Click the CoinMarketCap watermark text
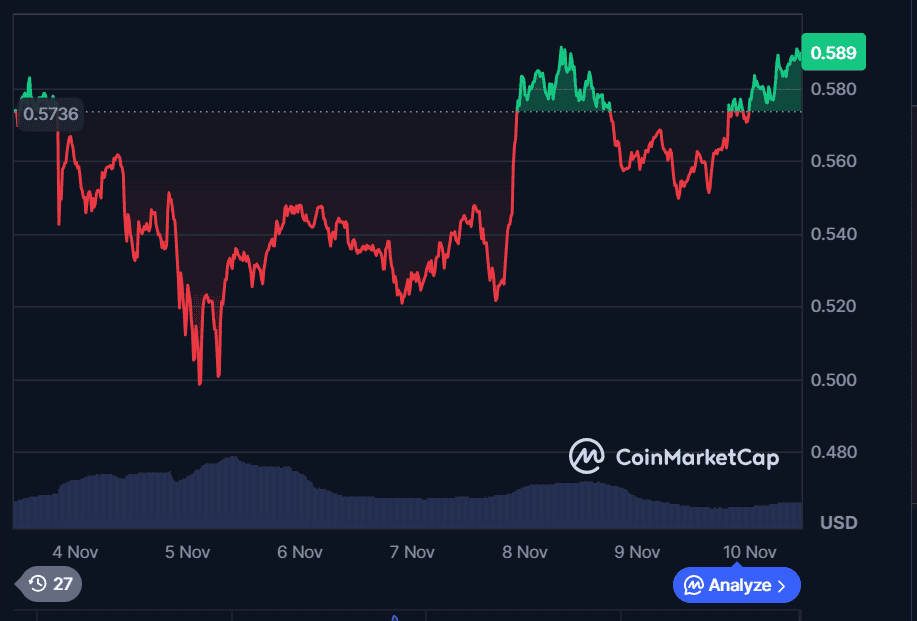Image resolution: width=917 pixels, height=621 pixels. (696, 458)
